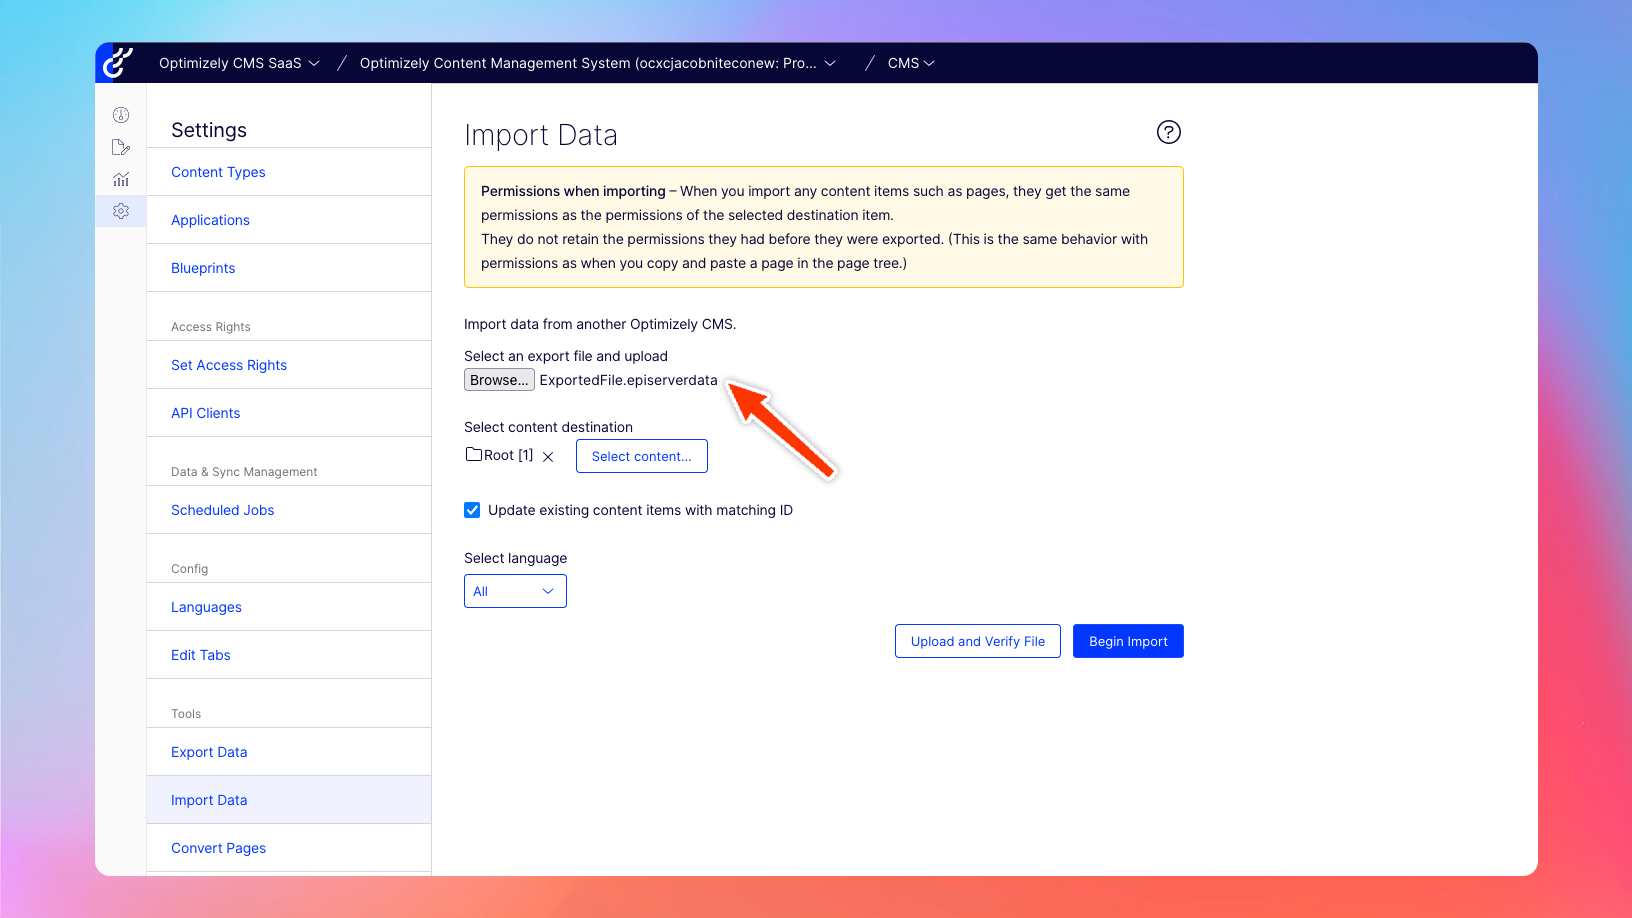Click the Config section label

tap(189, 569)
